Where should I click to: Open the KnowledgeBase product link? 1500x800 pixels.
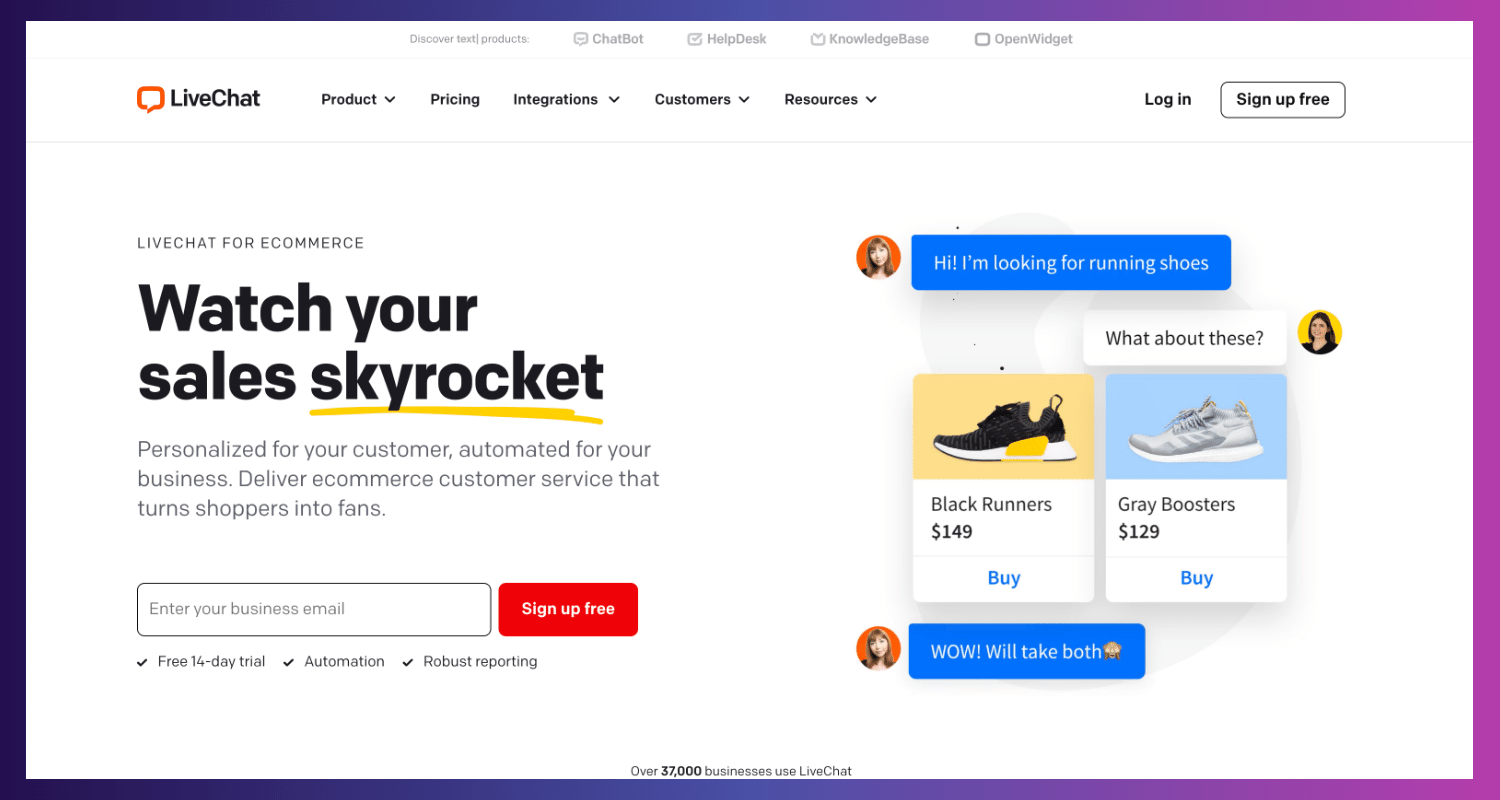pos(870,39)
